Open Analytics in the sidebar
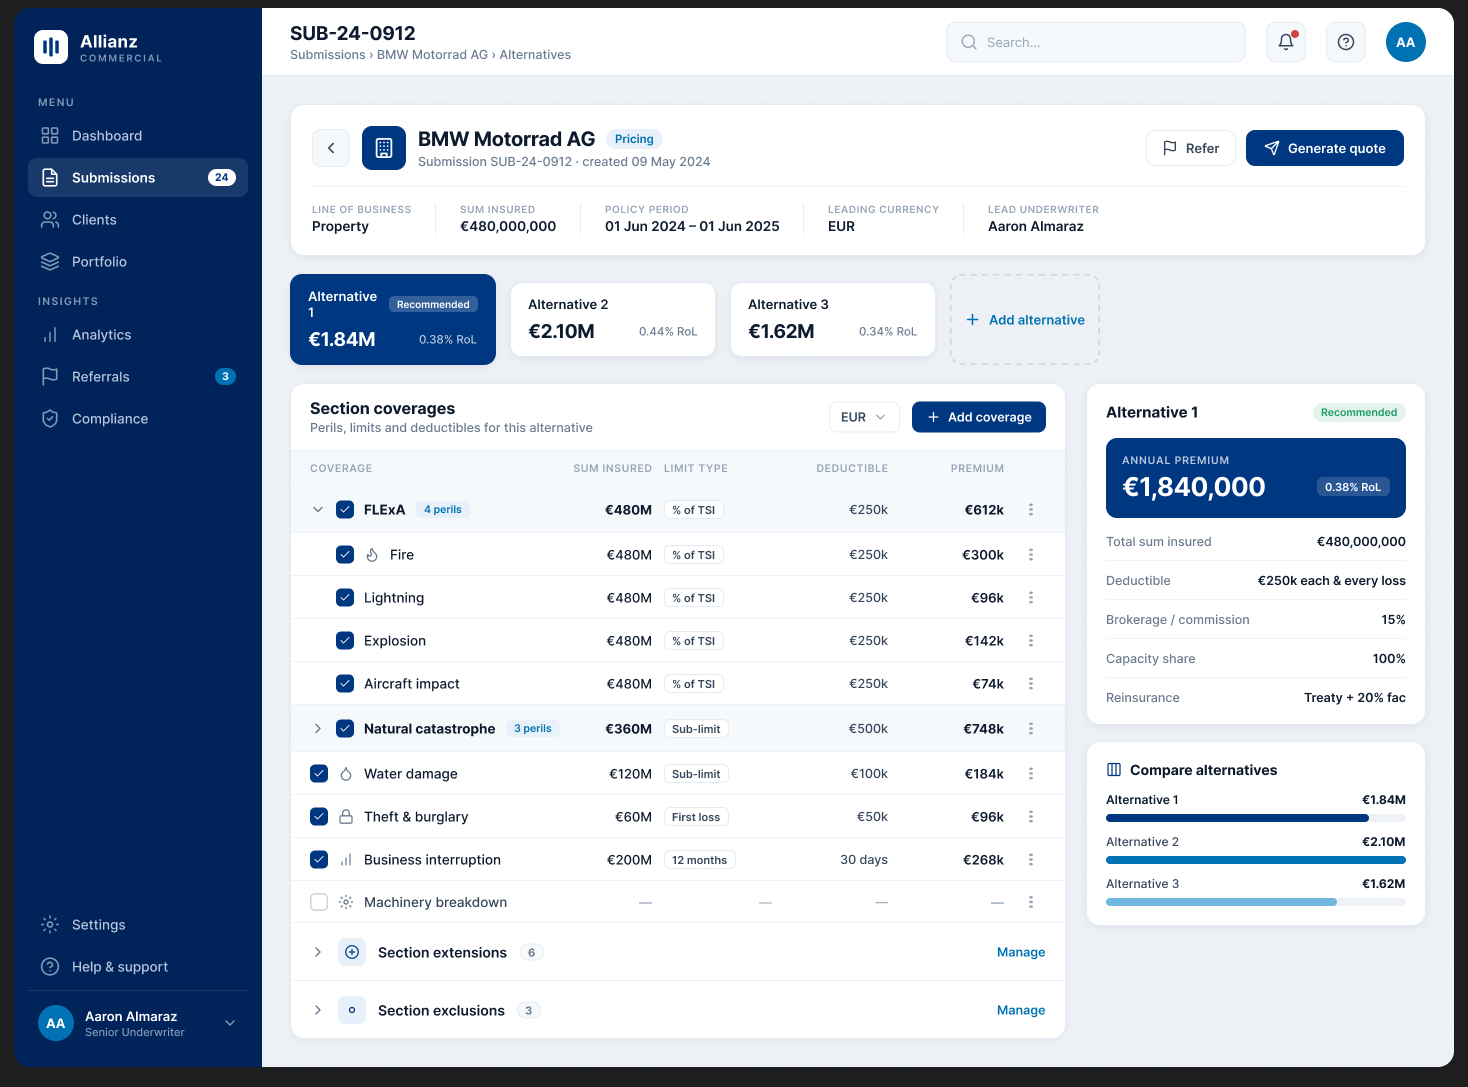Viewport: 1468px width, 1087px height. [138, 335]
